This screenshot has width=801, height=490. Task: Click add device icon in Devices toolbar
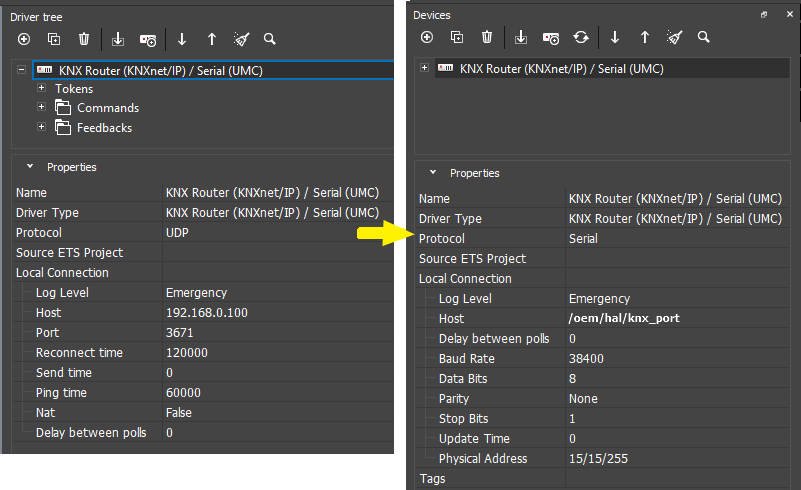(427, 37)
